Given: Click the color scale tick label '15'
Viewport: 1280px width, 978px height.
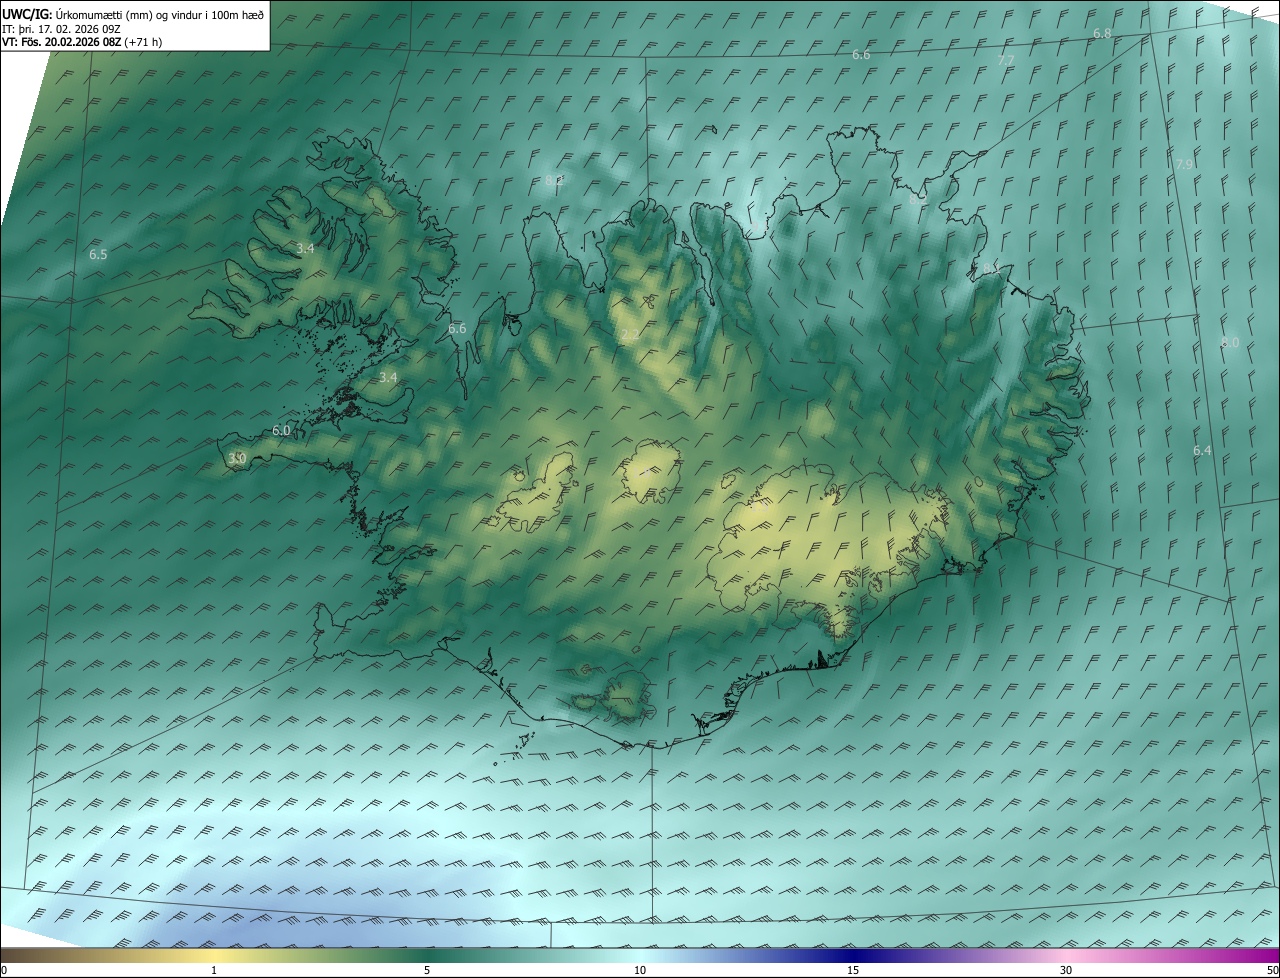Looking at the screenshot, I should pyautogui.click(x=853, y=970).
